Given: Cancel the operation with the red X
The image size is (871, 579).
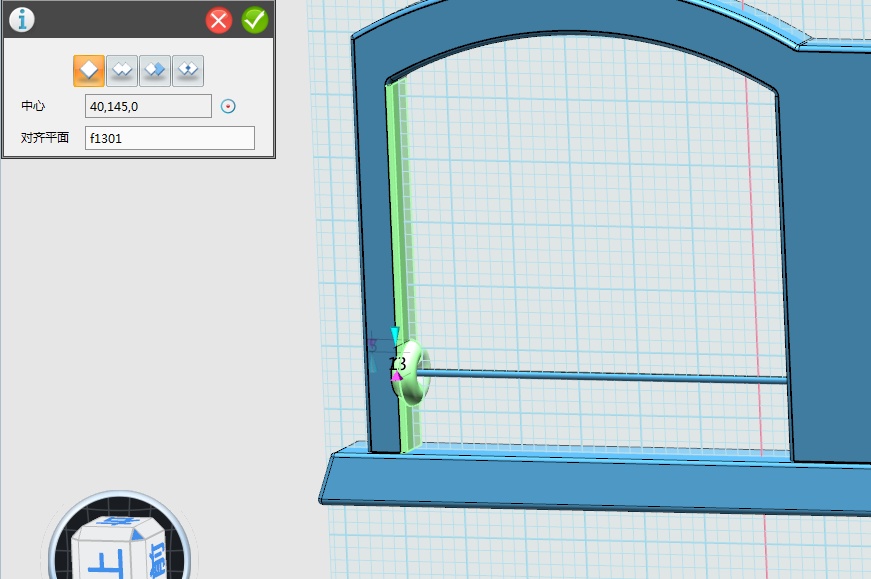Looking at the screenshot, I should pyautogui.click(x=219, y=20).
